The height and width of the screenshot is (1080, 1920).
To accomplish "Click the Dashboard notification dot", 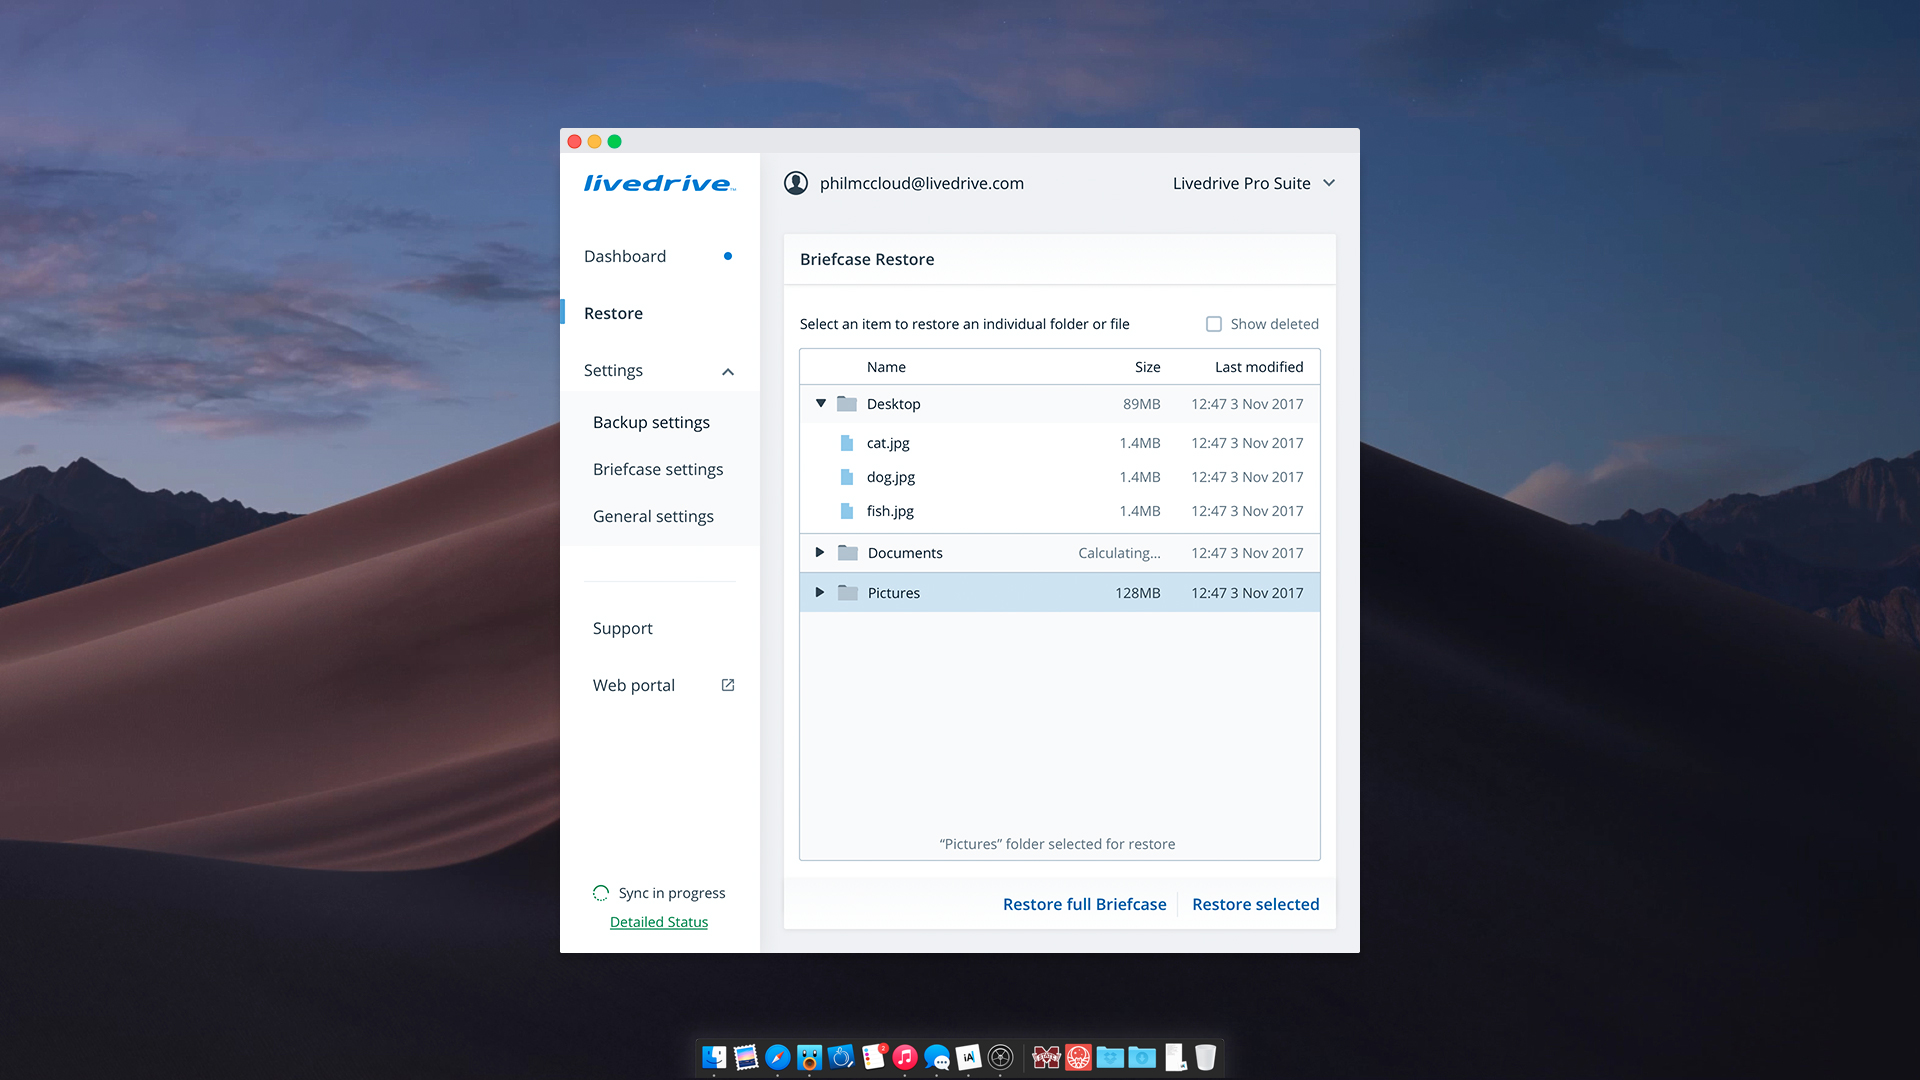I will click(728, 256).
